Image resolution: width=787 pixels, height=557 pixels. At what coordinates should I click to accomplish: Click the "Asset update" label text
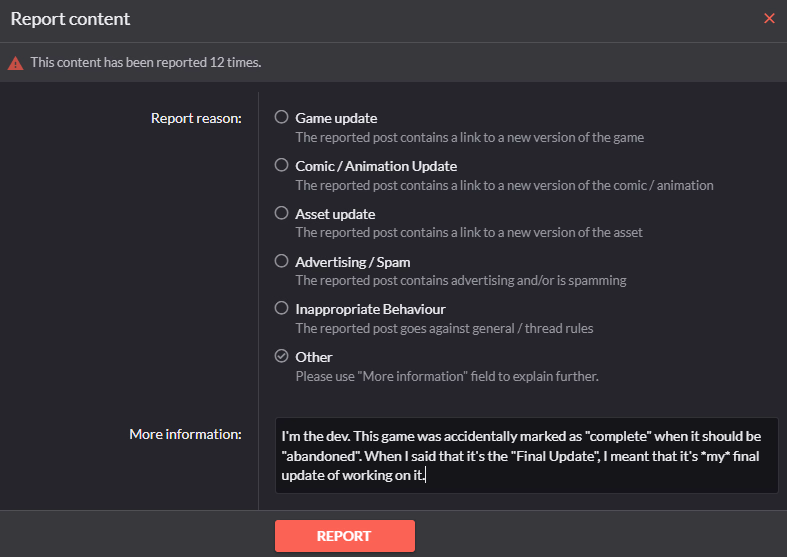pyautogui.click(x=335, y=214)
